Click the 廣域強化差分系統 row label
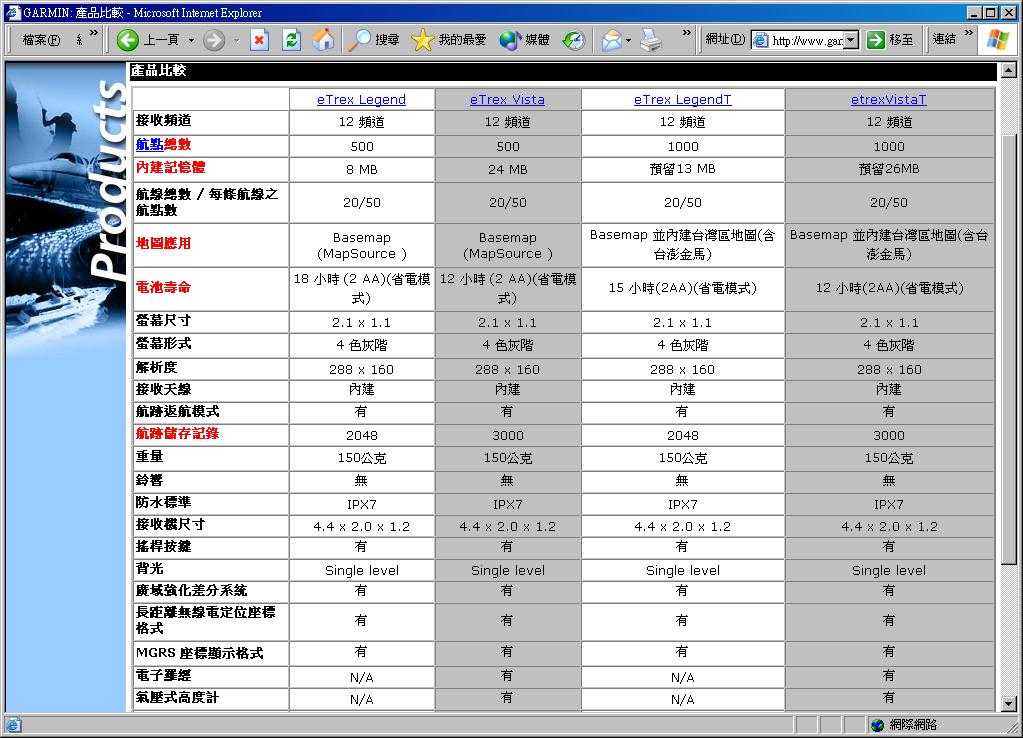 point(191,590)
